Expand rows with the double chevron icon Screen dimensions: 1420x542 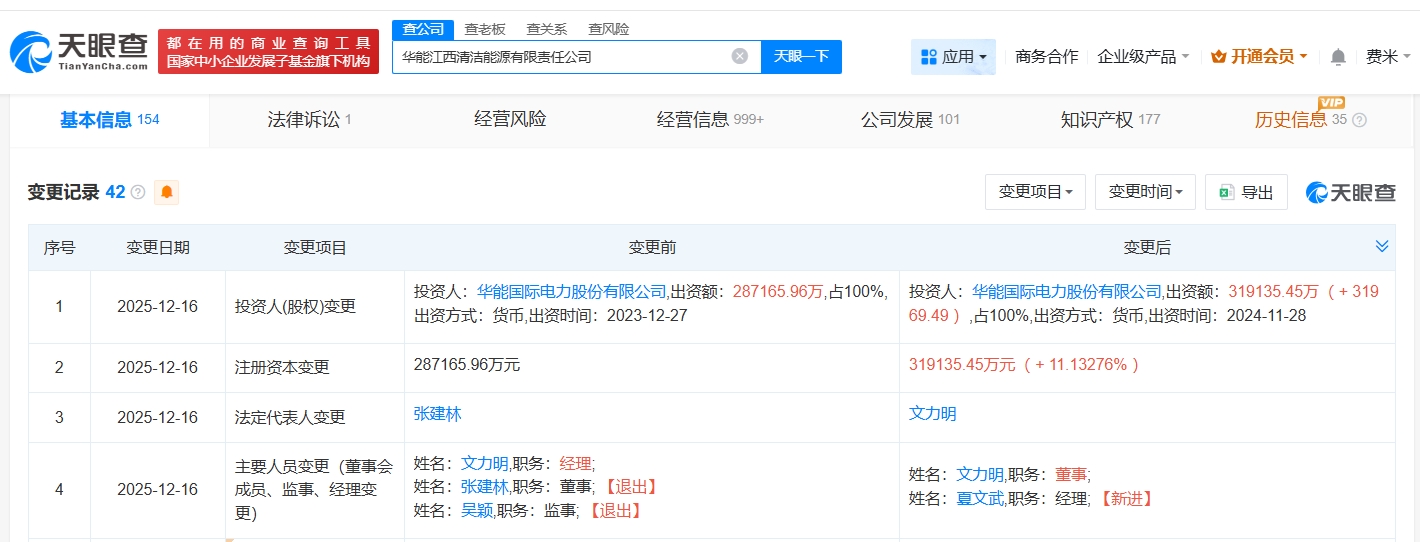coord(1382,246)
